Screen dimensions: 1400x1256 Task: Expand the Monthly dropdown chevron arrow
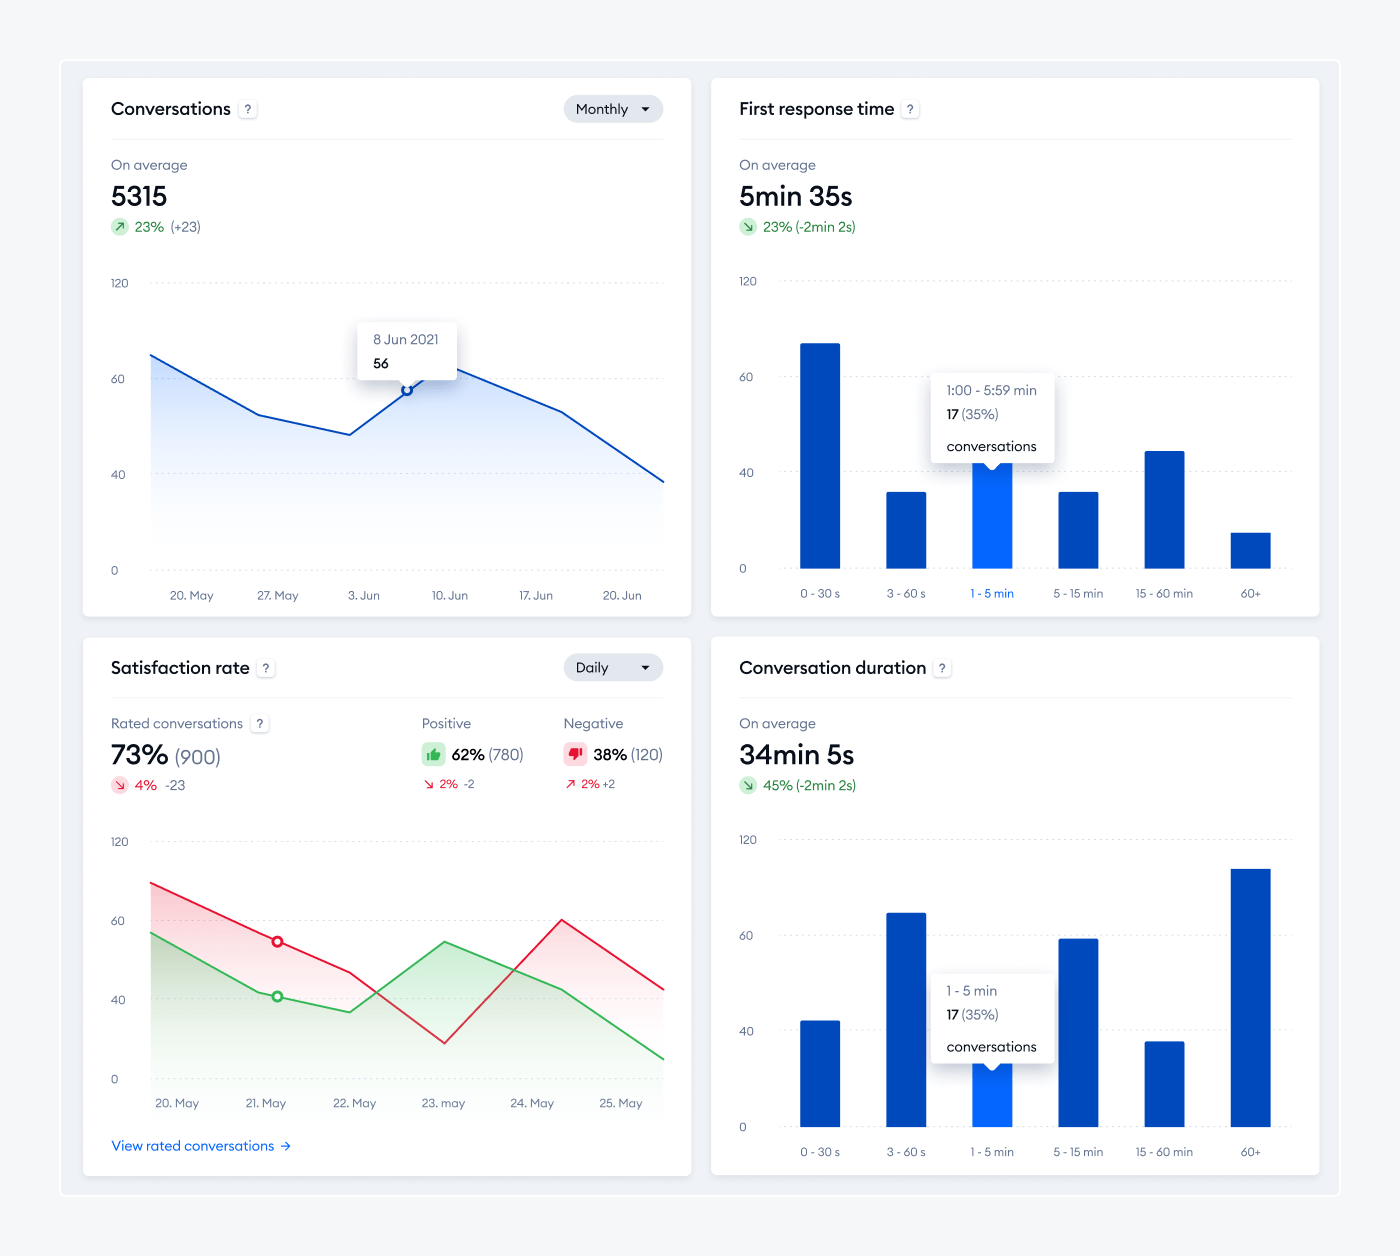click(646, 109)
